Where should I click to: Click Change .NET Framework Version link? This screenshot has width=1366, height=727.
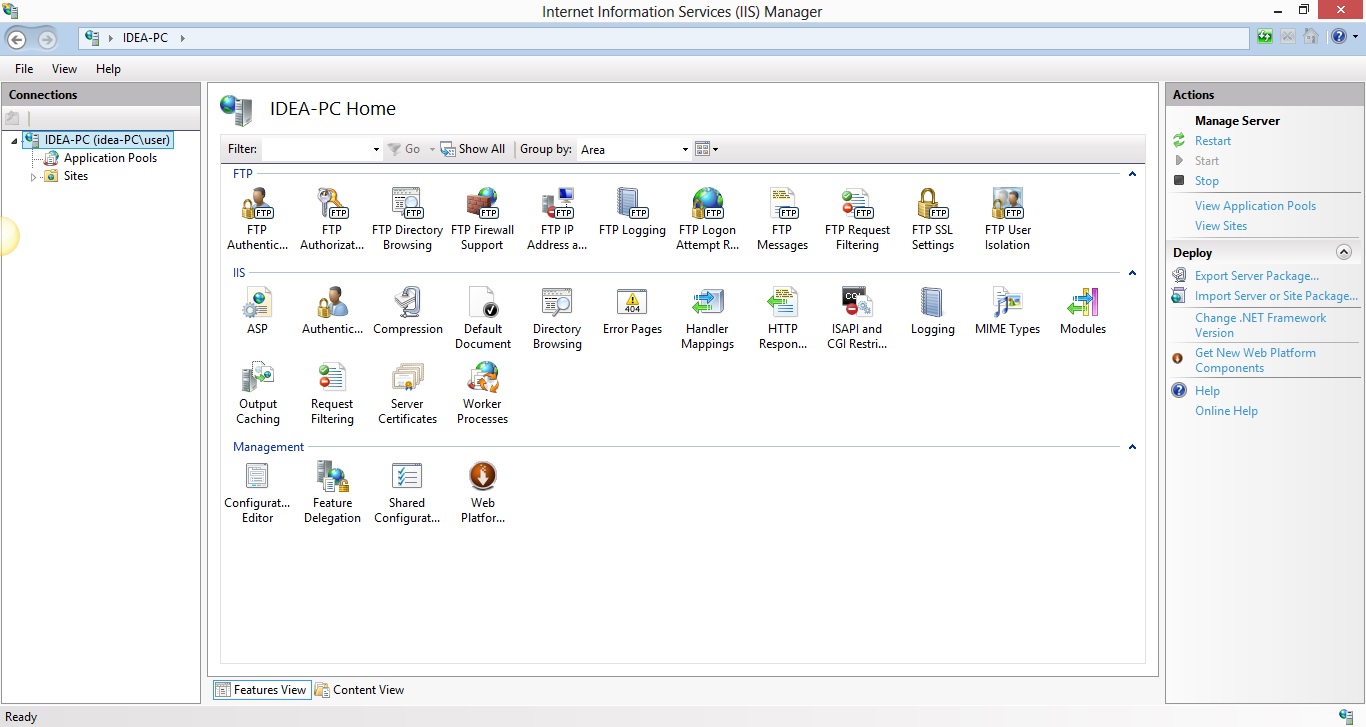(1260, 325)
